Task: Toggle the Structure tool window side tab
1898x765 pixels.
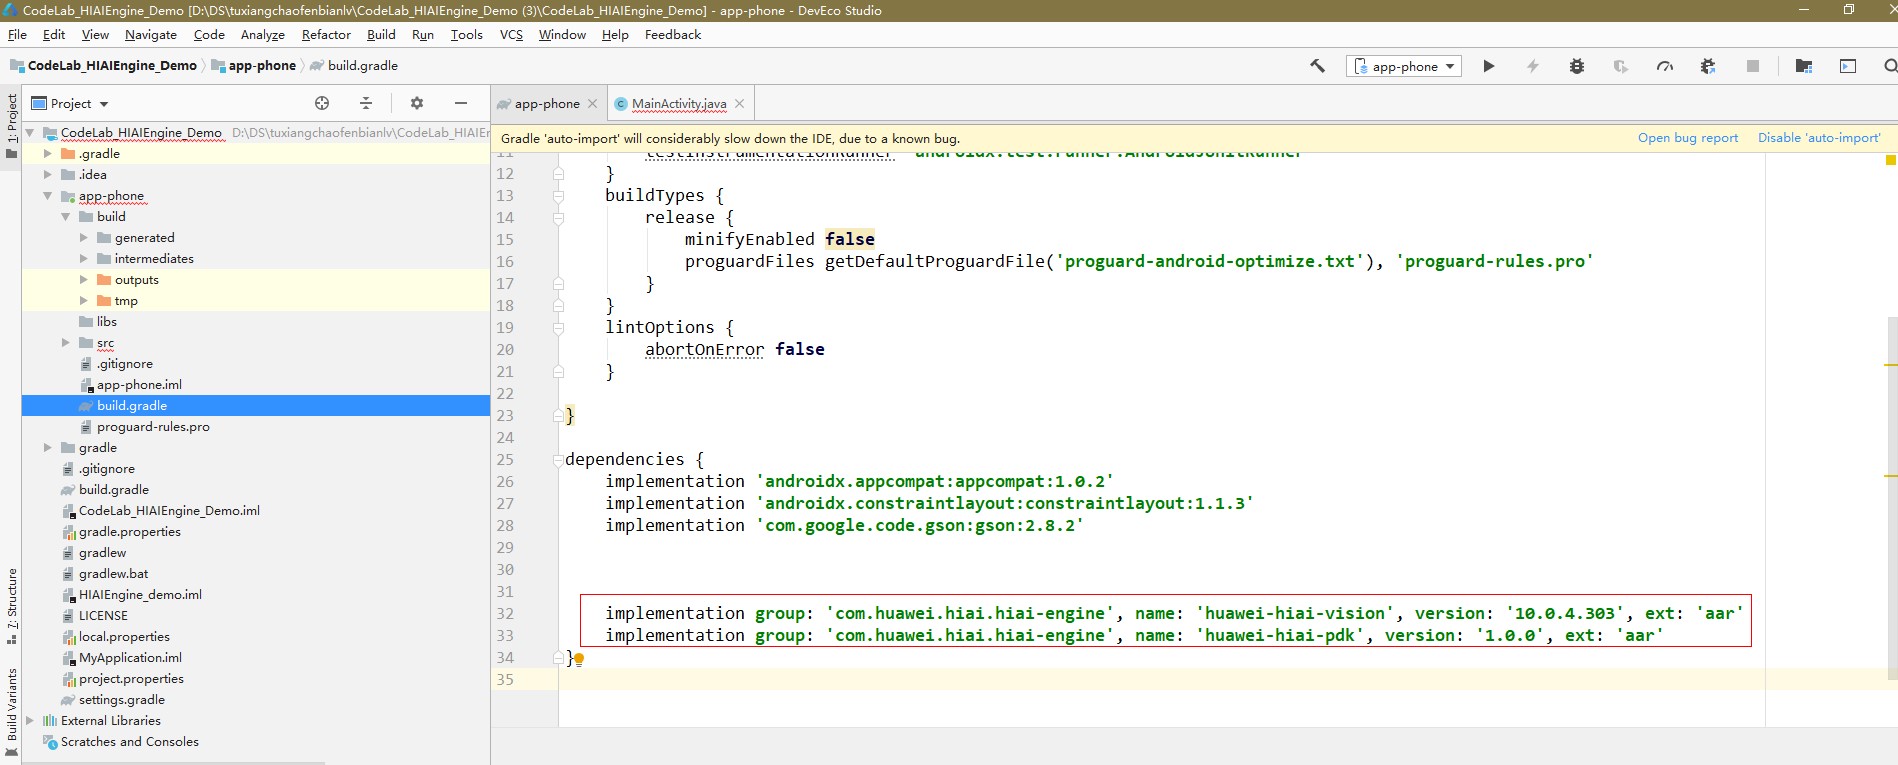Action: 12,606
